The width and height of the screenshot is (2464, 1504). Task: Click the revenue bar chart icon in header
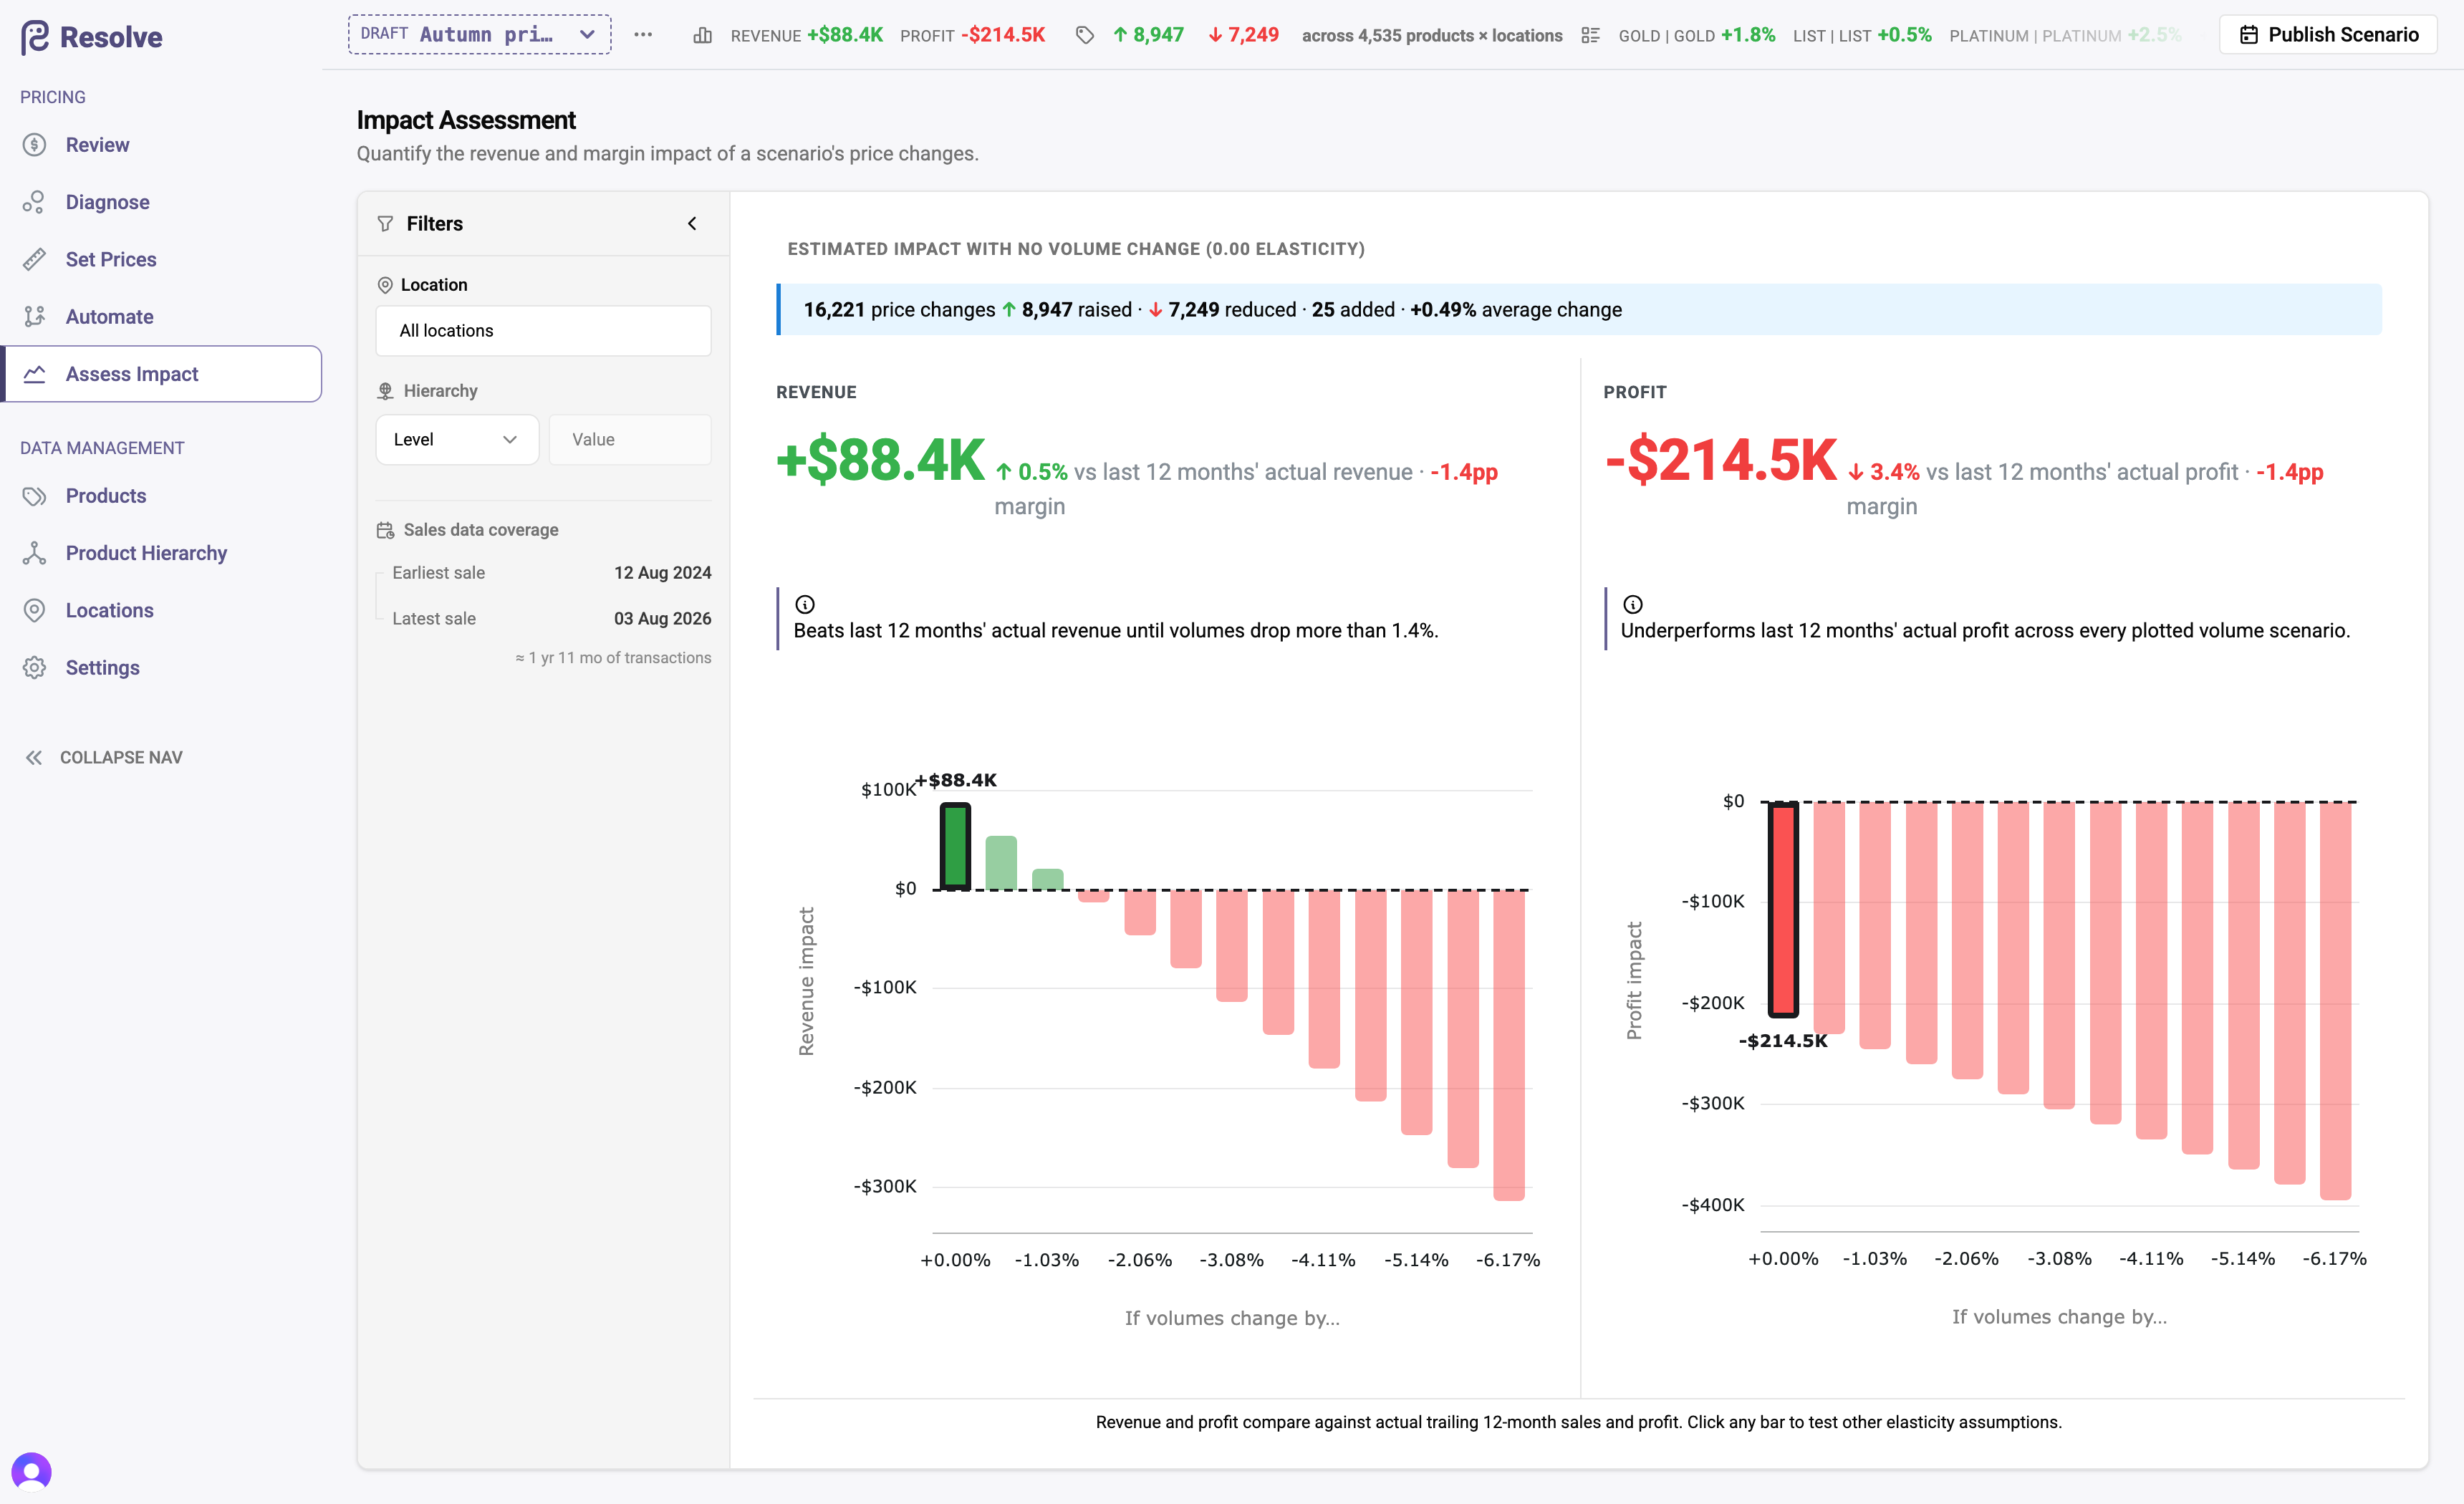coord(703,35)
